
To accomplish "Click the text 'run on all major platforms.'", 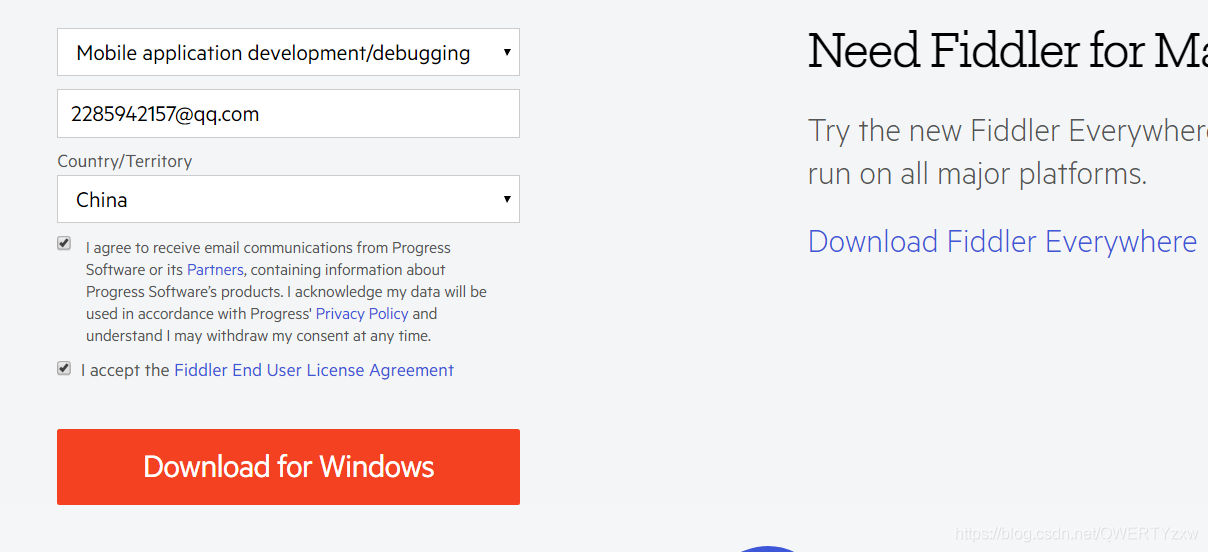I will tap(977, 174).
